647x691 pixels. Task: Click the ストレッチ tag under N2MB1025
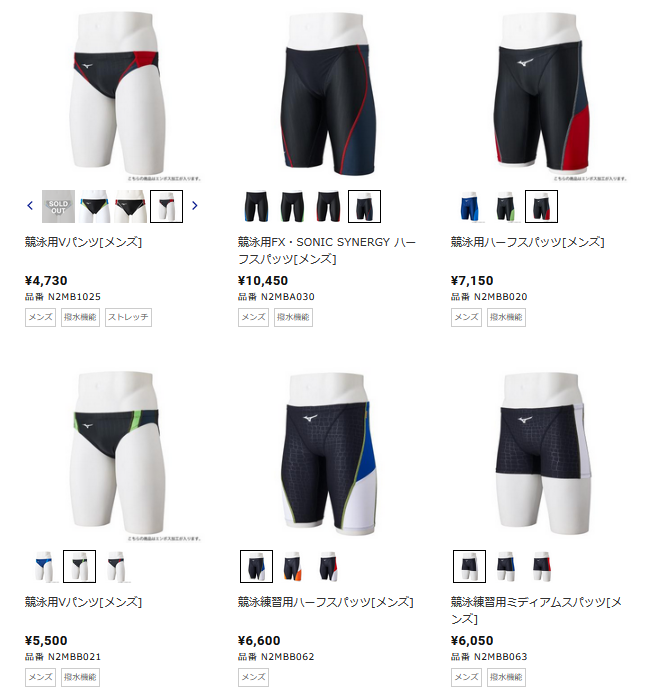[128, 317]
